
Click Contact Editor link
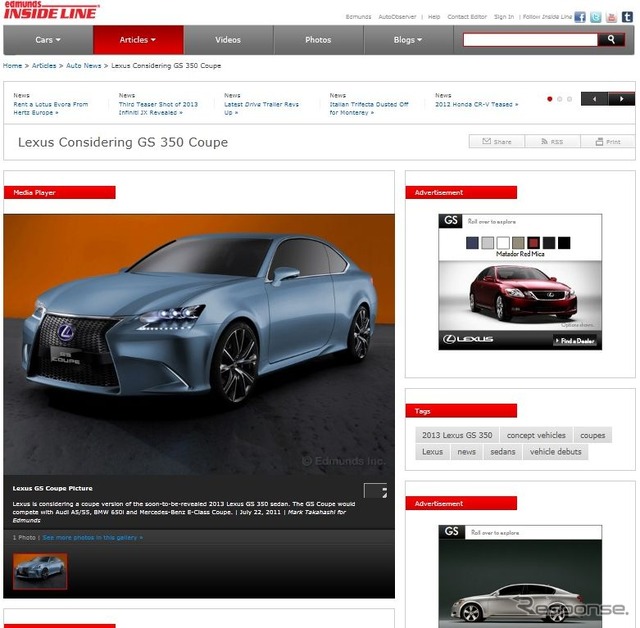coord(467,17)
